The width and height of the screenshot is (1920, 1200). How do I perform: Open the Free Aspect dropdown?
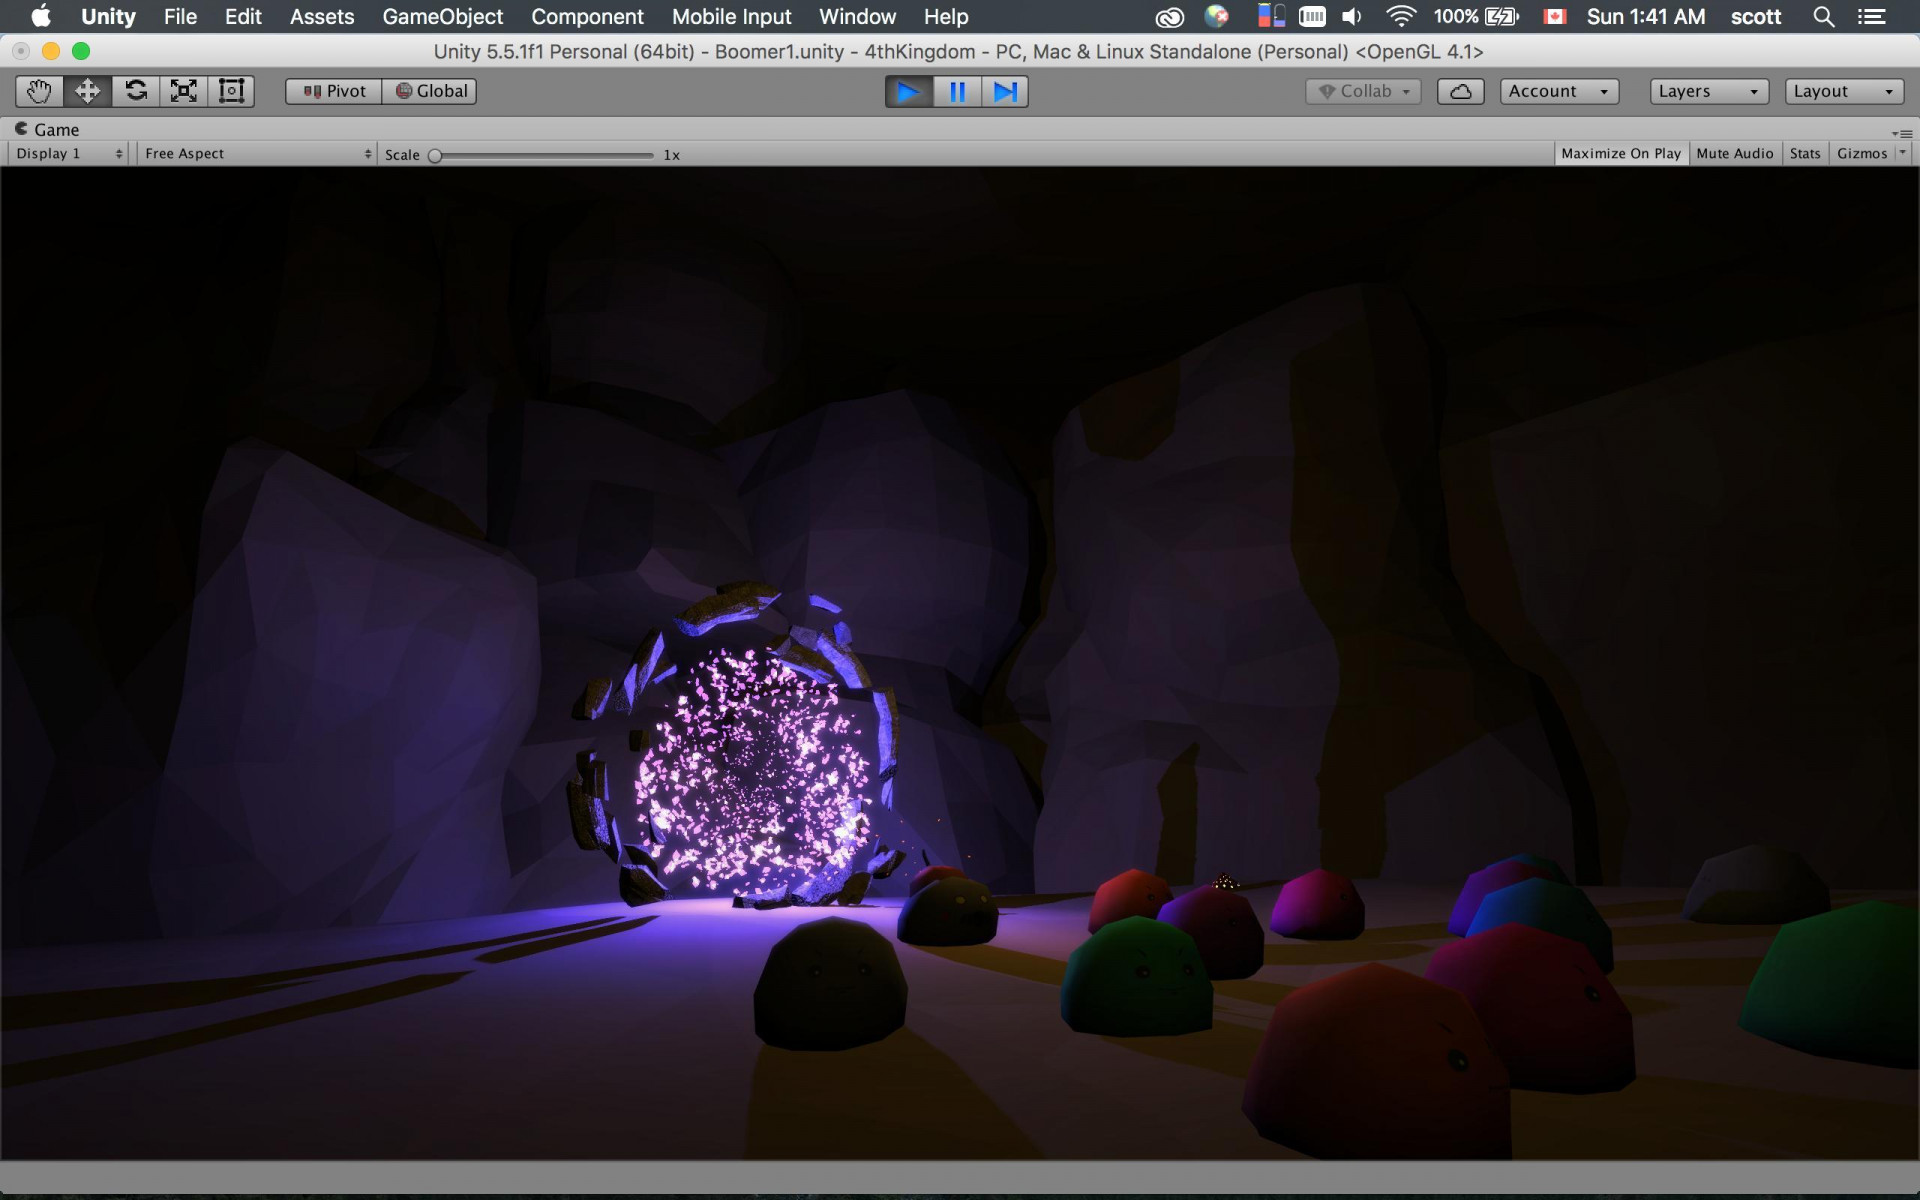click(x=257, y=153)
